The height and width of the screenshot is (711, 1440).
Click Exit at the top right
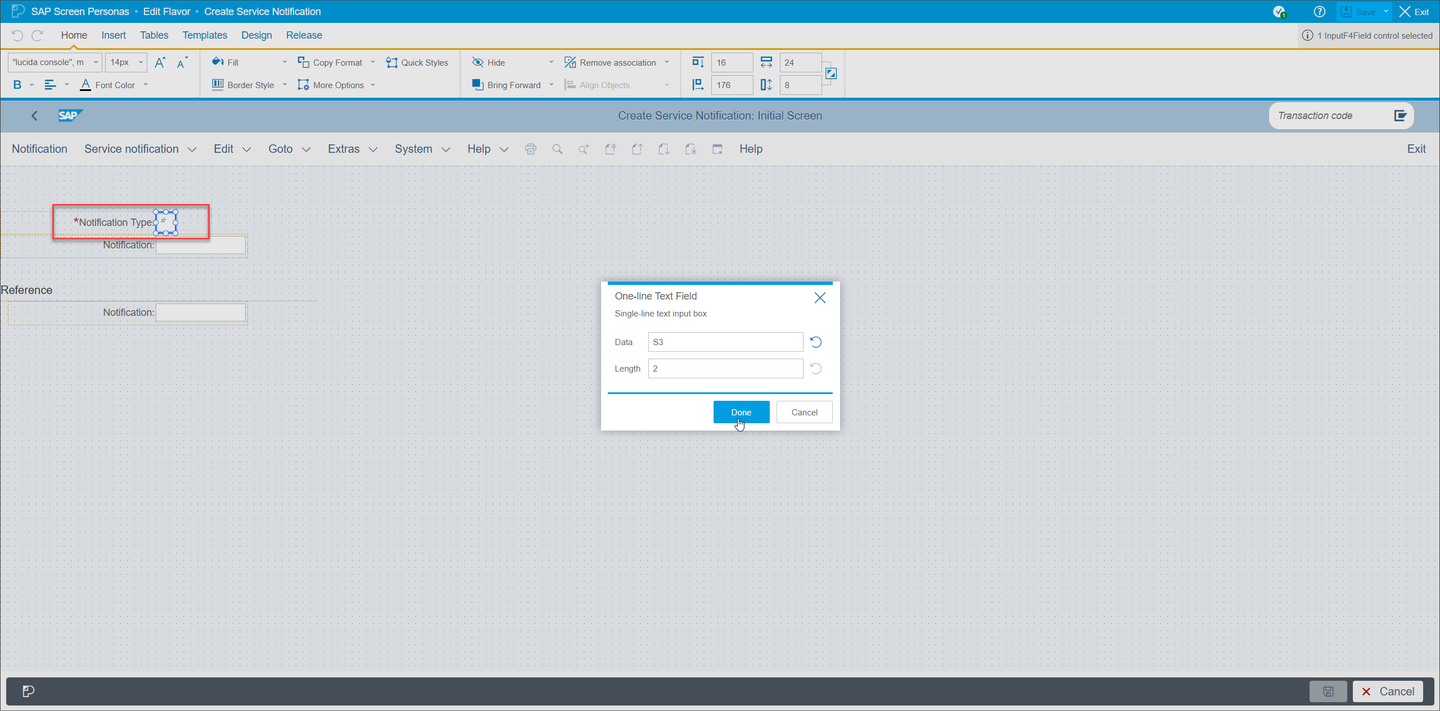point(1414,12)
